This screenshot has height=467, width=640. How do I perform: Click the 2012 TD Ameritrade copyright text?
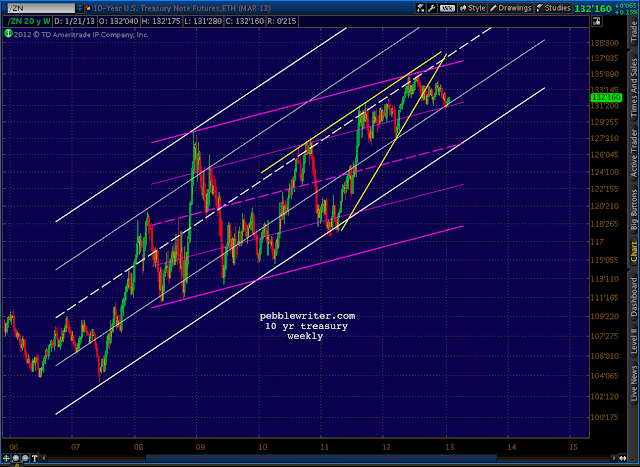point(81,34)
